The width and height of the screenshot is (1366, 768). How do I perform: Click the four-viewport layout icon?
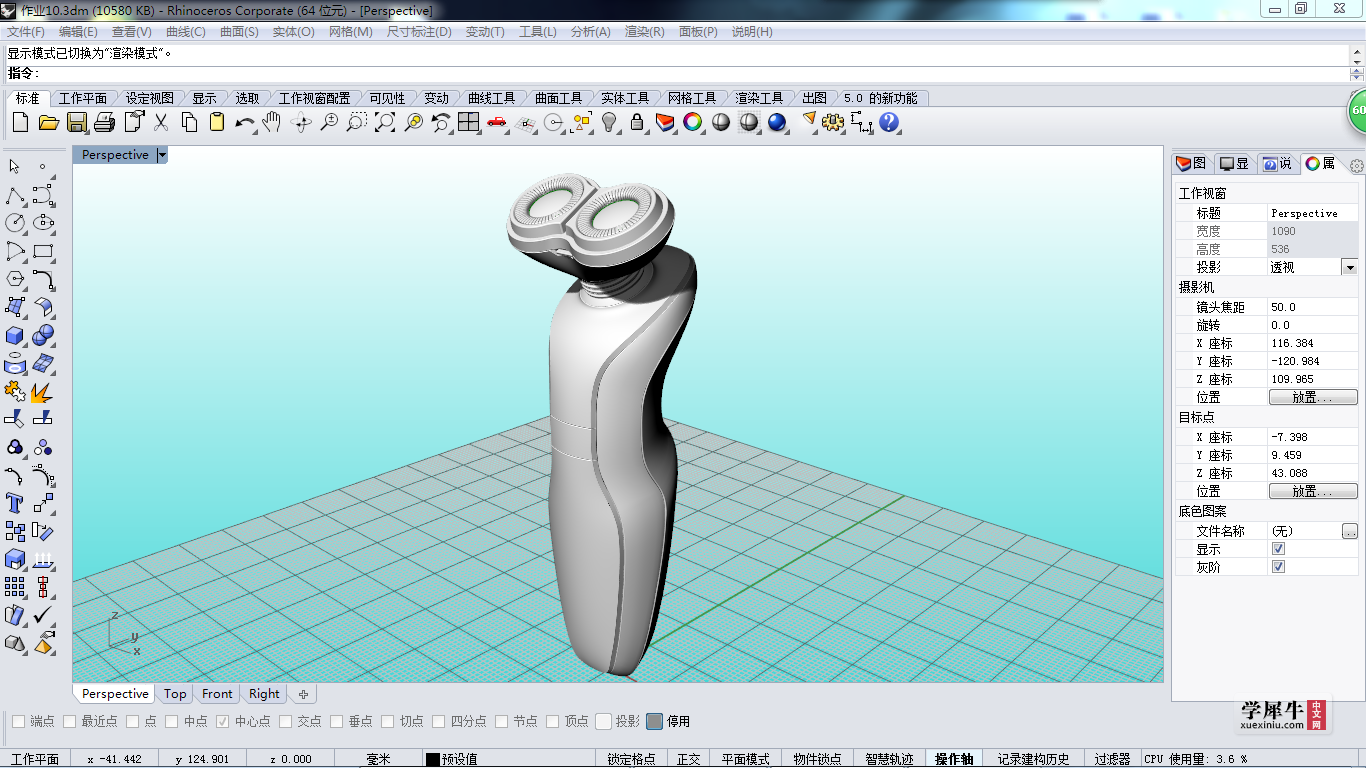click(x=469, y=122)
